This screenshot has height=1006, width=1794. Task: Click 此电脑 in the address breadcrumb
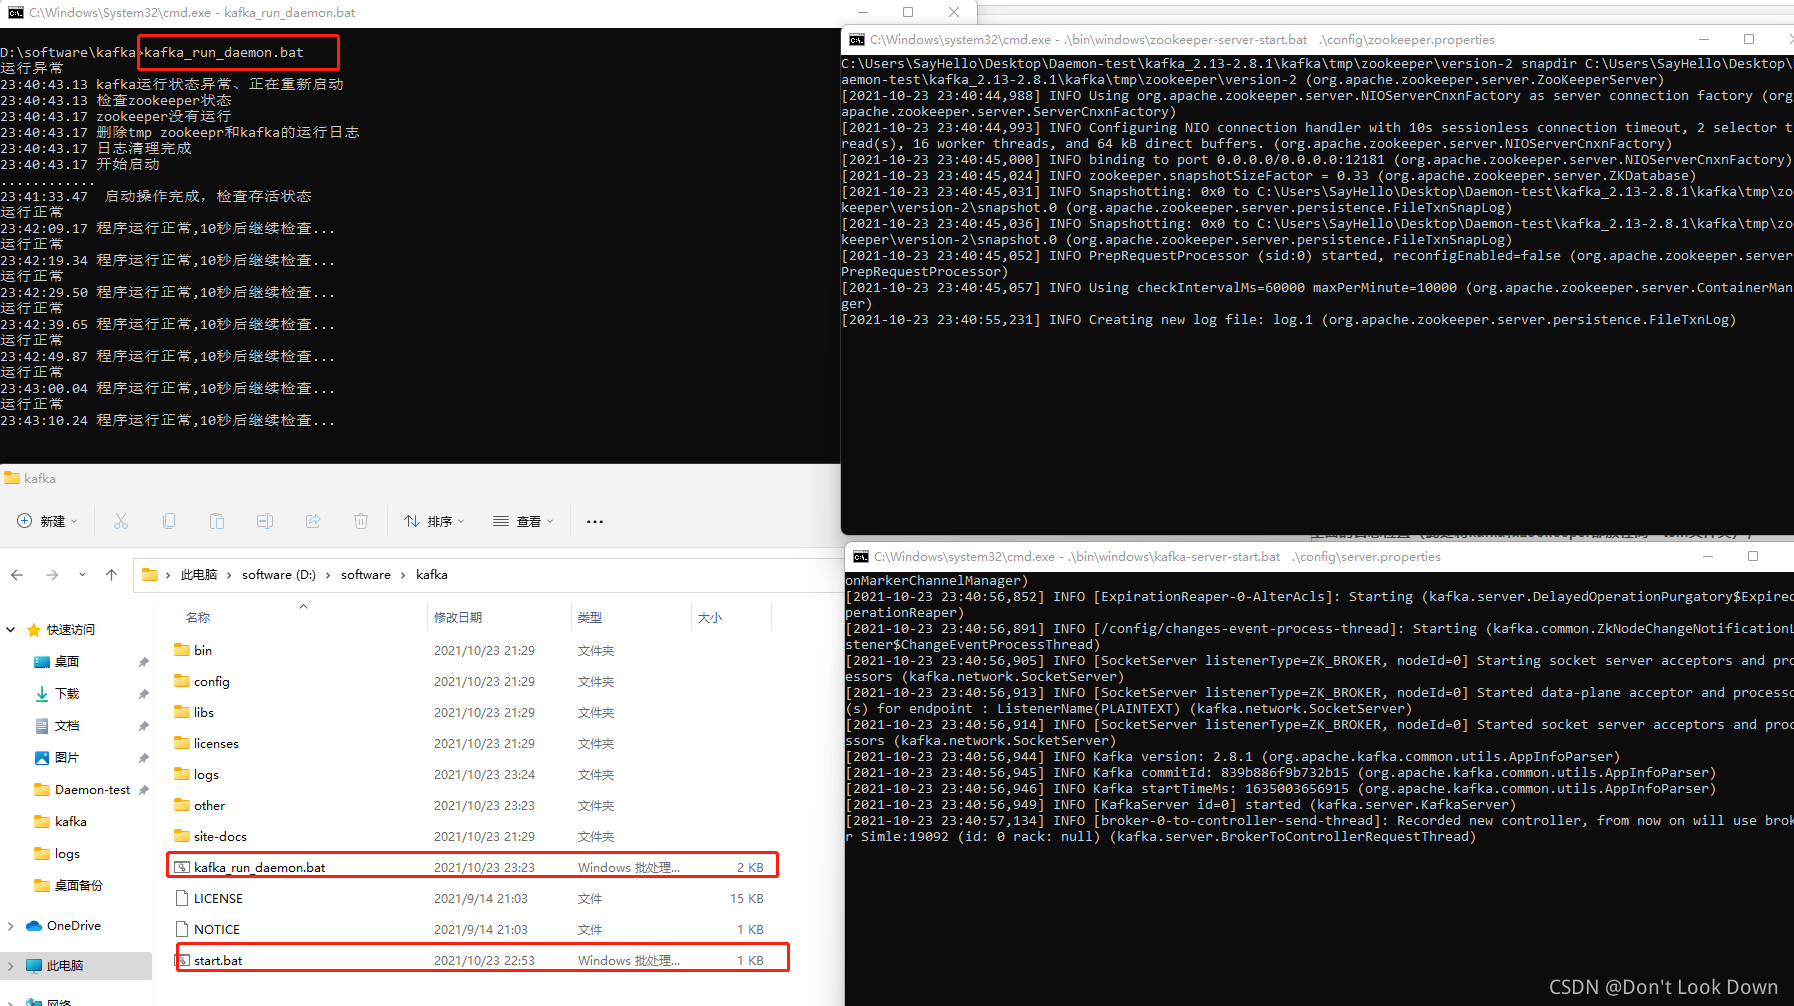198,574
